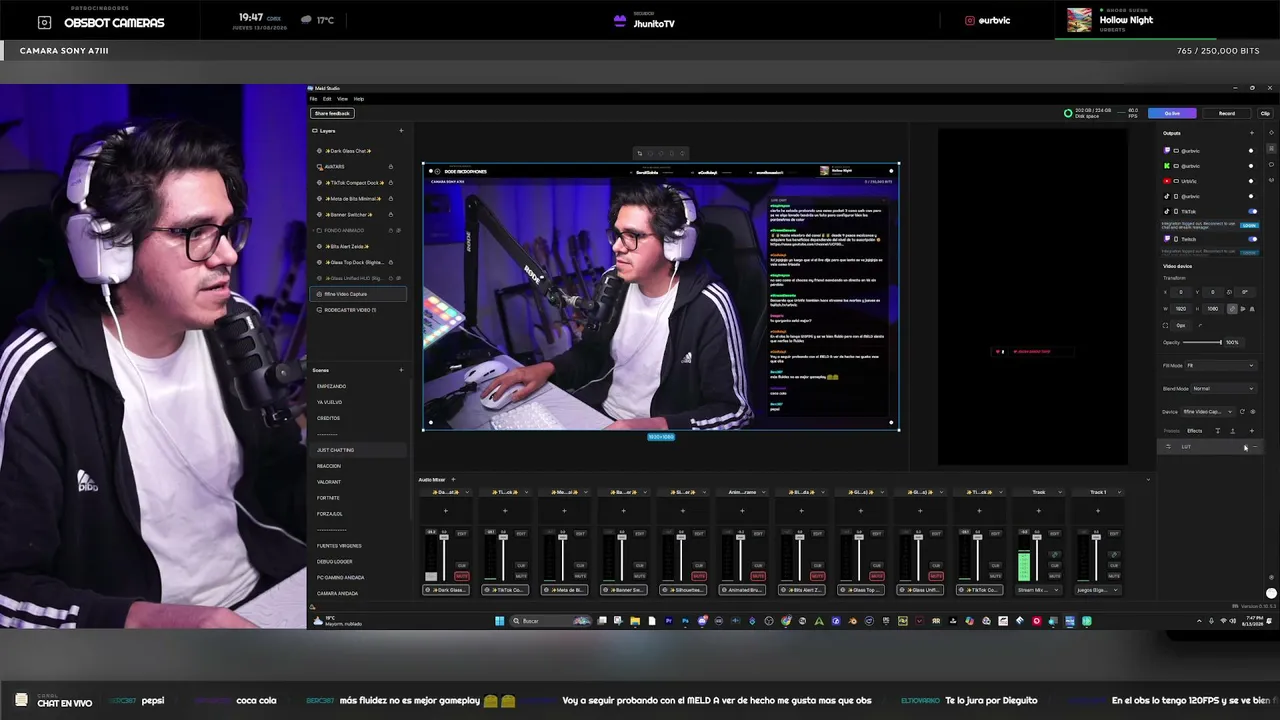Viewport: 1280px width, 720px height.
Task: Click the Clip button
Action: pyautogui.click(x=1265, y=114)
